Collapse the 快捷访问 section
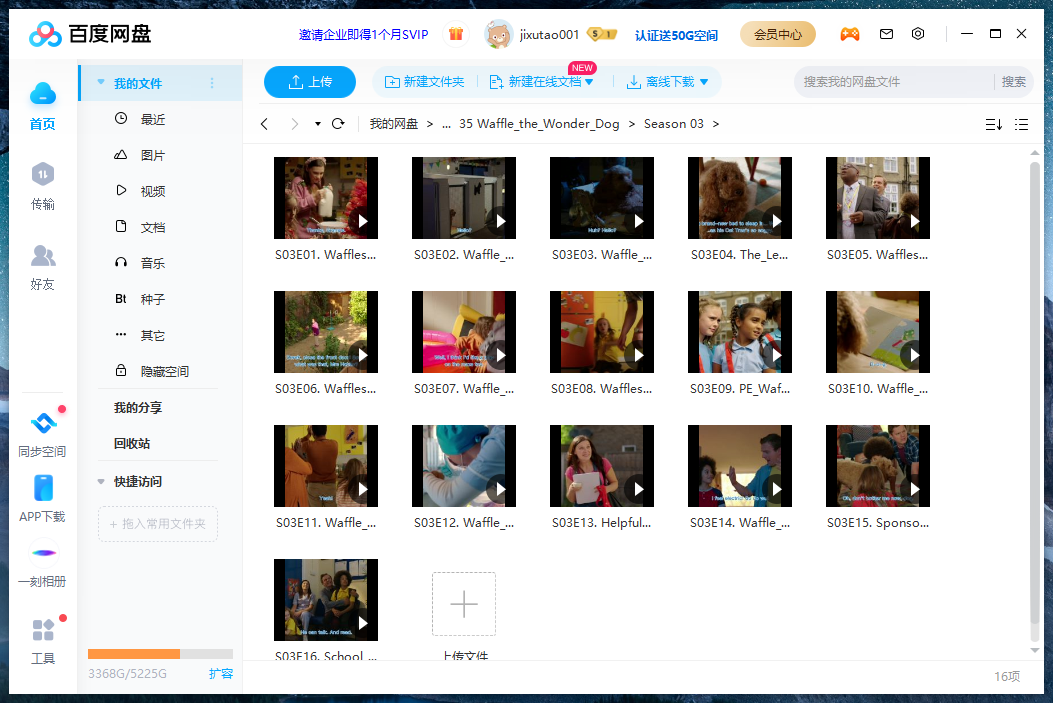 tap(101, 481)
